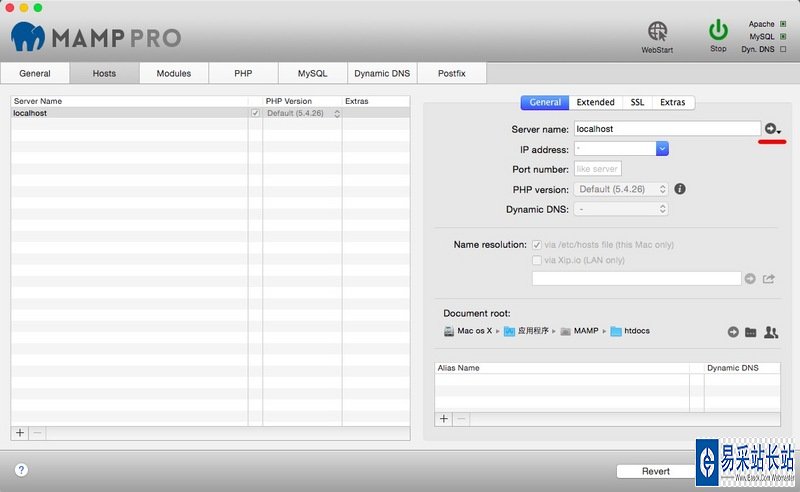This screenshot has width=800, height=492.
Task: Toggle via /etc/hosts file checkbox
Action: (537, 244)
